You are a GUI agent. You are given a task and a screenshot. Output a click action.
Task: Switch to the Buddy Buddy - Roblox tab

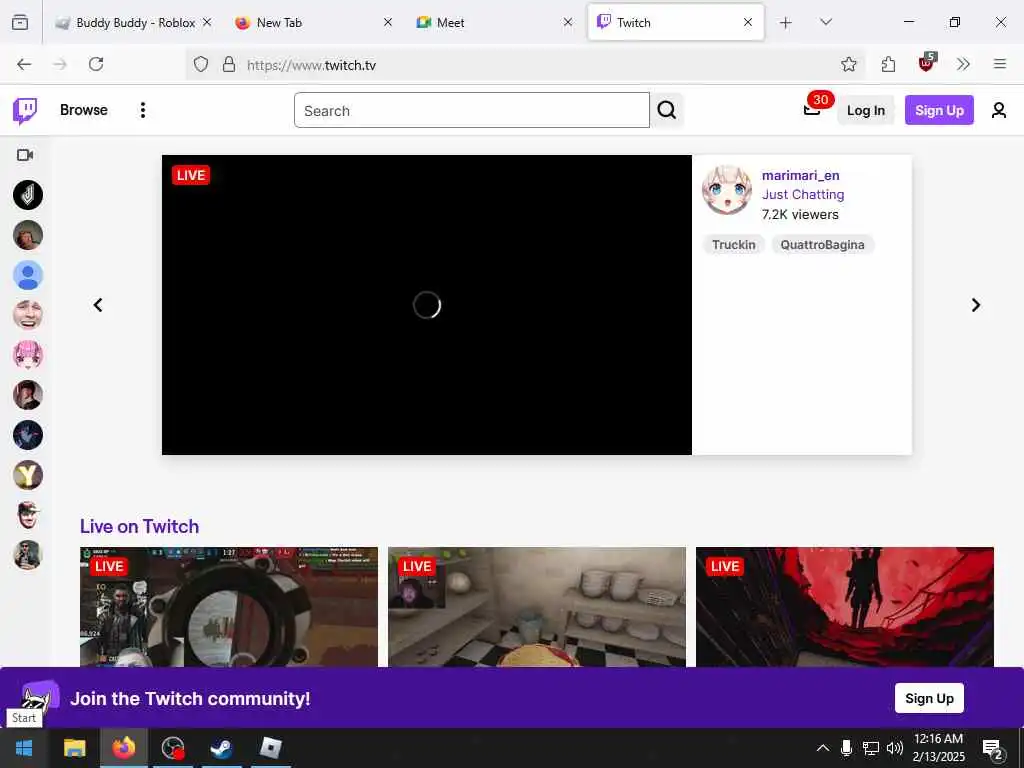(x=134, y=22)
